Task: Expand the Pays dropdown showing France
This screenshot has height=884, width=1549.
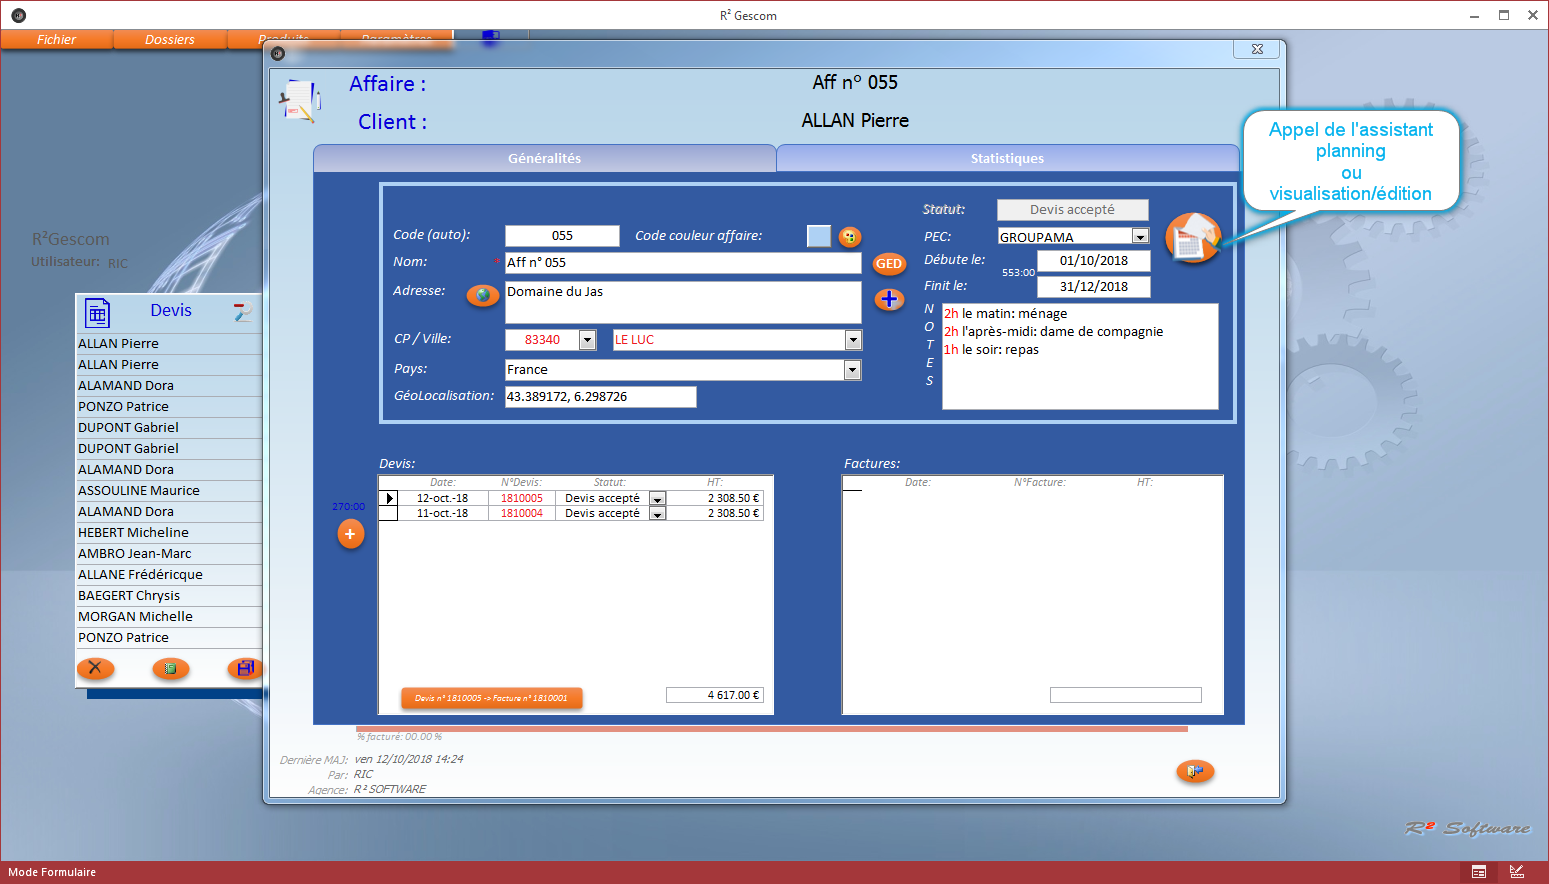Action: [x=852, y=369]
